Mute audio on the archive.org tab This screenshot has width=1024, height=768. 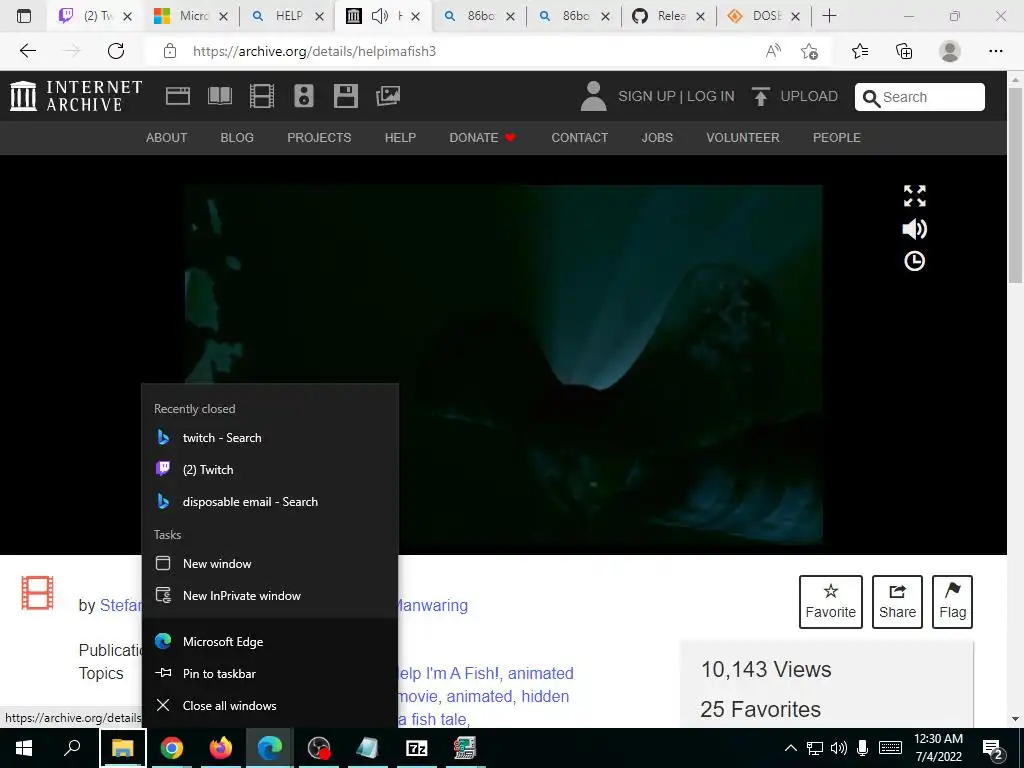coord(380,16)
